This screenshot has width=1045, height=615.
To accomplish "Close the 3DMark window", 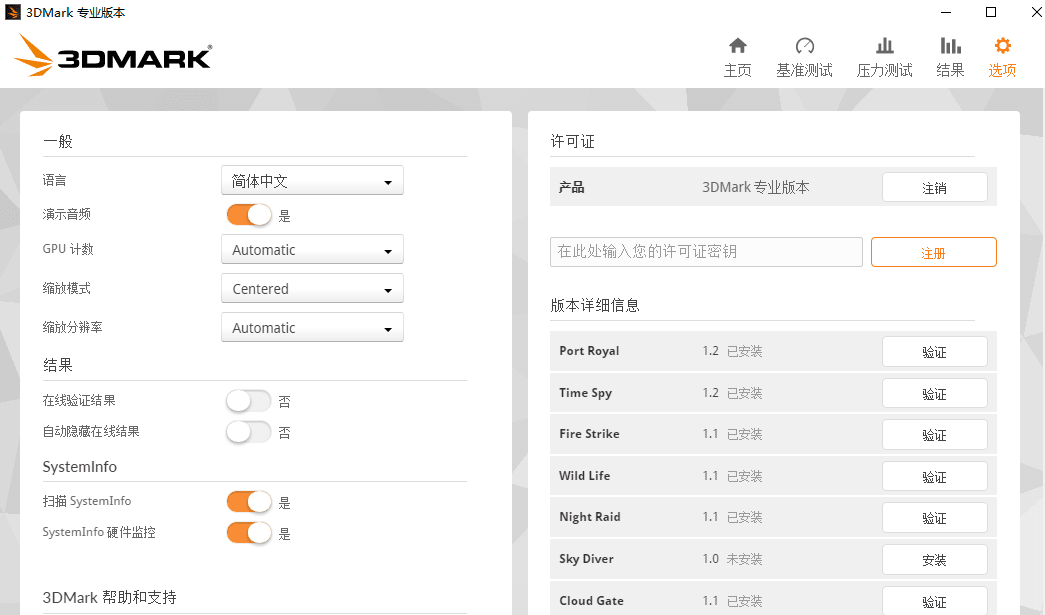I will click(1036, 12).
